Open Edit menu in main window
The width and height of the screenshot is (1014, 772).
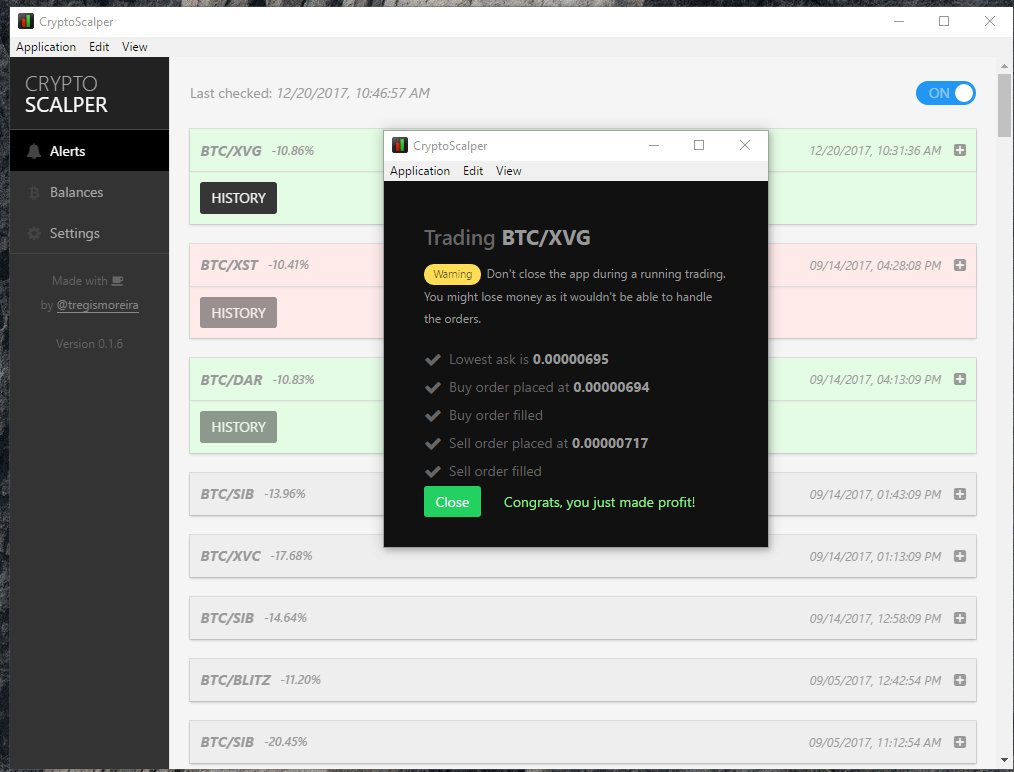(x=99, y=47)
